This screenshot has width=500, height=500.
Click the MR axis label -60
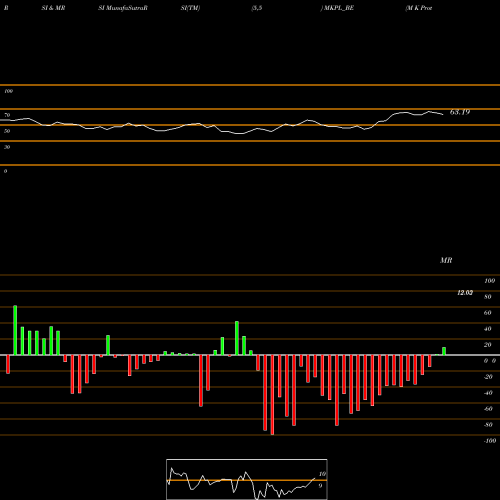coord(488,409)
